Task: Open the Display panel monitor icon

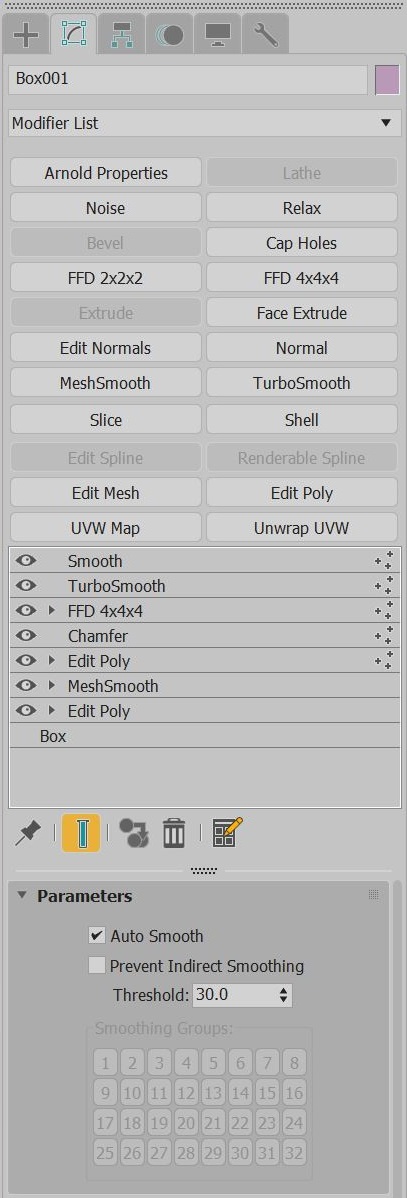Action: tap(217, 35)
